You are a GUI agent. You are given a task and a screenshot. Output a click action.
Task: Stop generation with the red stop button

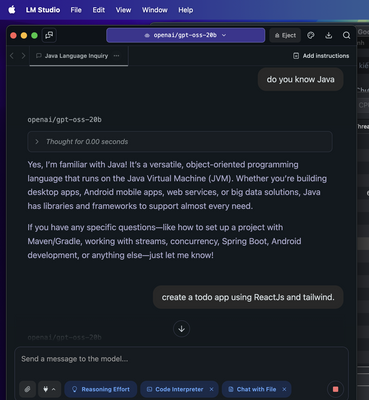coord(336,389)
